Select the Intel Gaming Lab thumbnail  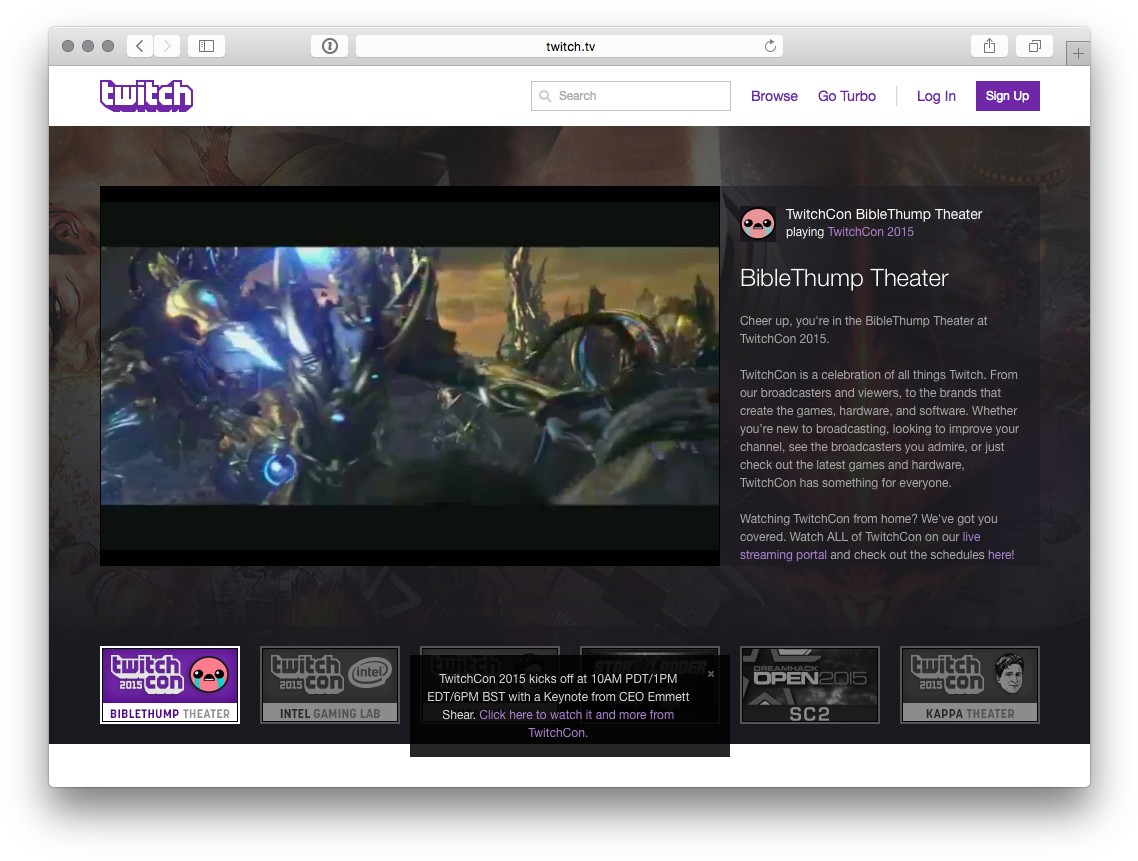[330, 685]
